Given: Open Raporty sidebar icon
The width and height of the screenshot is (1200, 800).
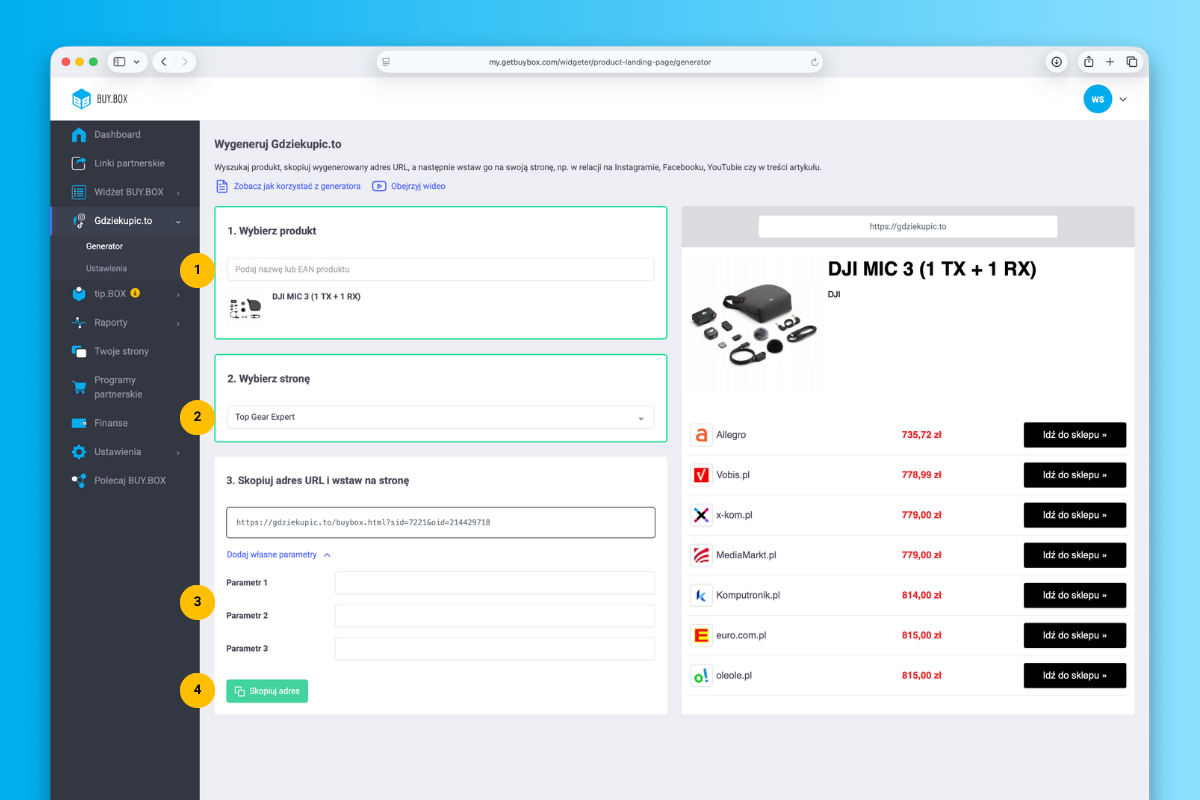Looking at the screenshot, I should (79, 323).
